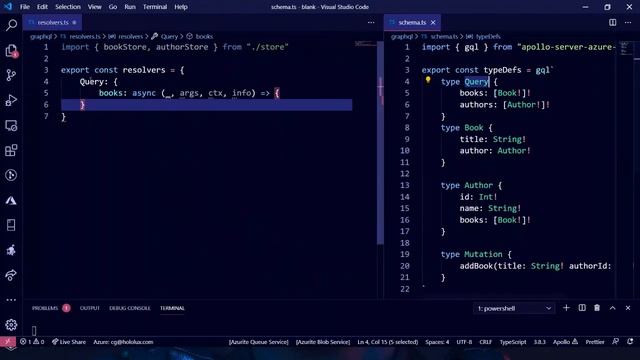Open the terminal selector dropdown '1: powershell'
The width and height of the screenshot is (640, 360).
point(514,308)
